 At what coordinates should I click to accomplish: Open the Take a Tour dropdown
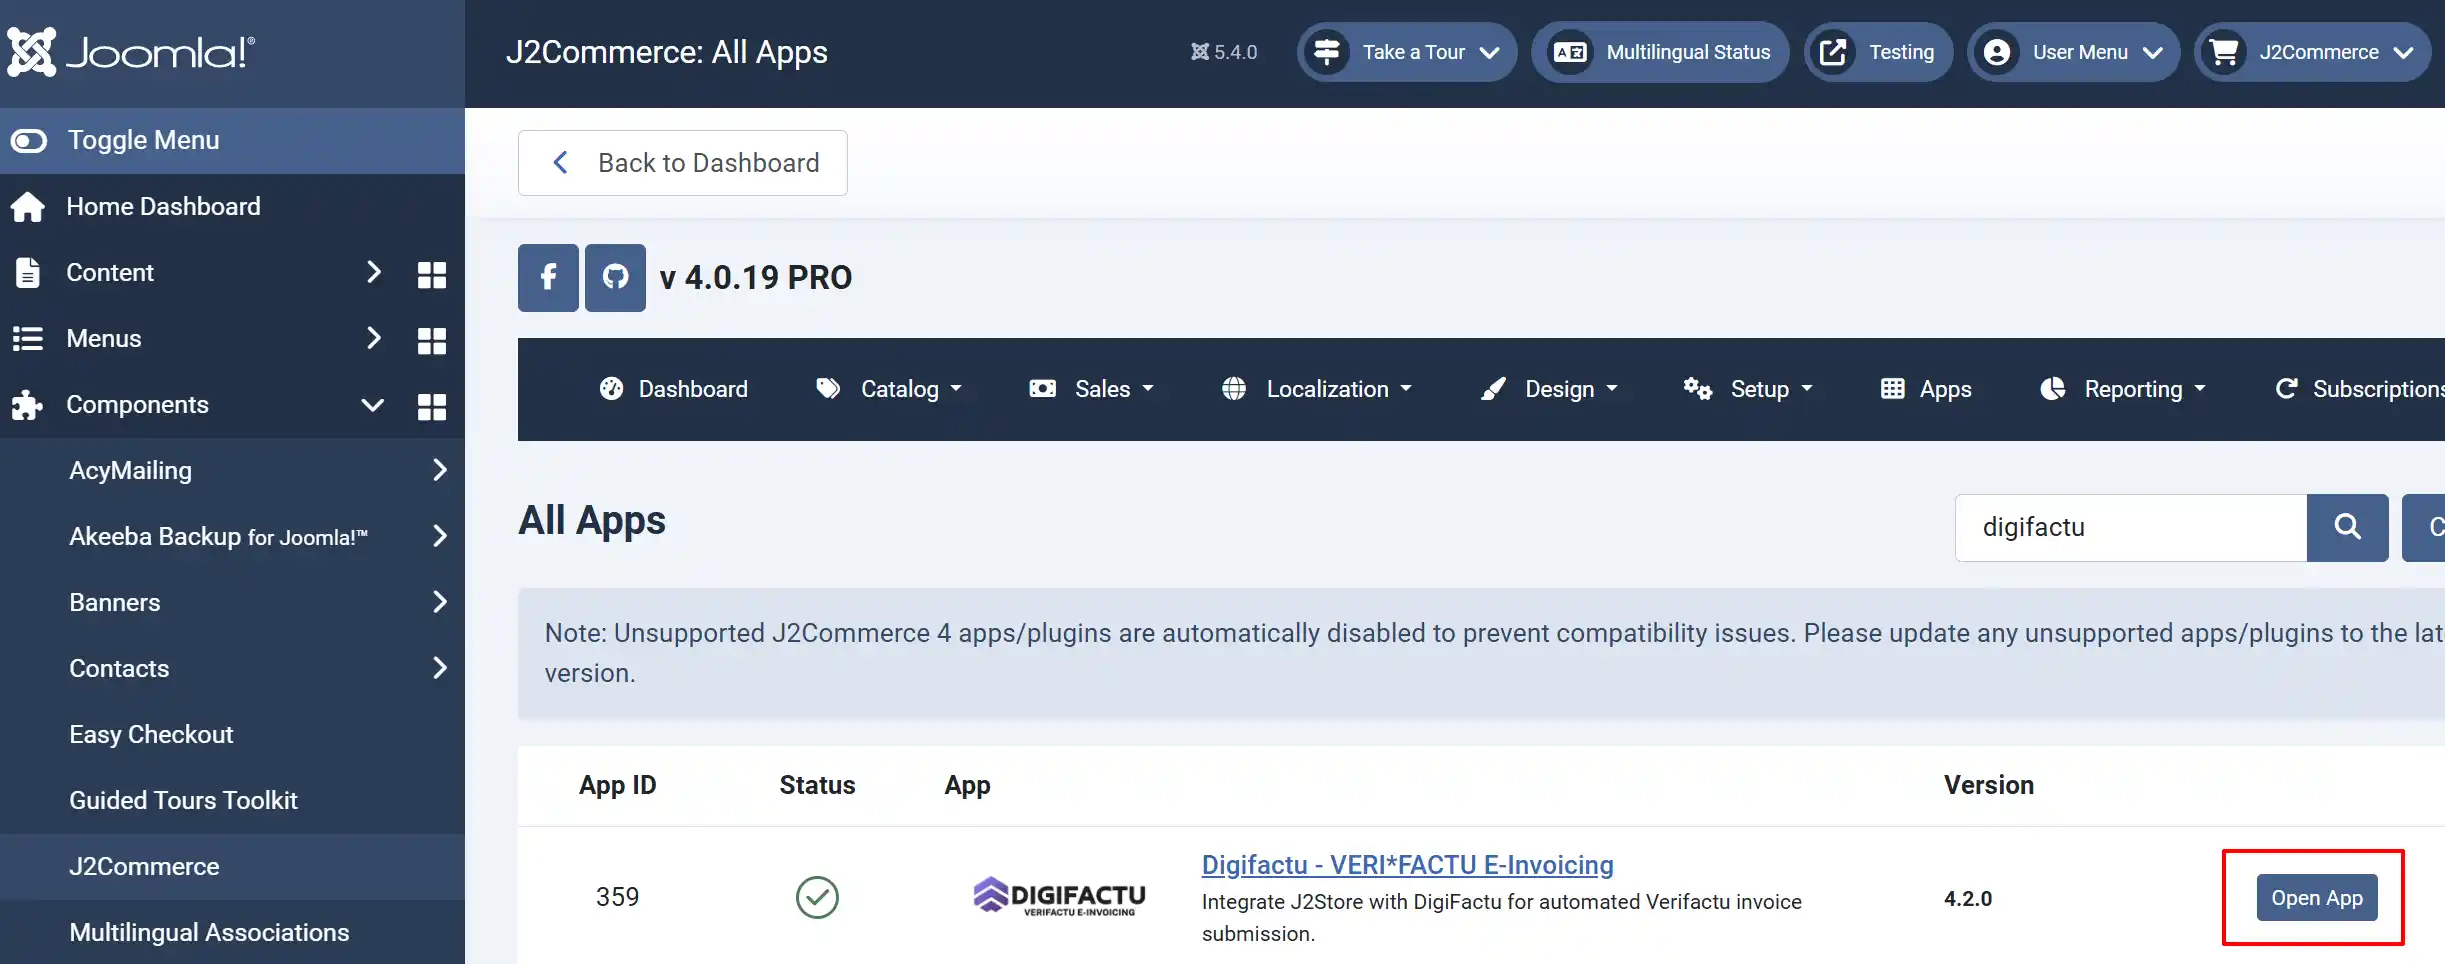pyautogui.click(x=1407, y=52)
